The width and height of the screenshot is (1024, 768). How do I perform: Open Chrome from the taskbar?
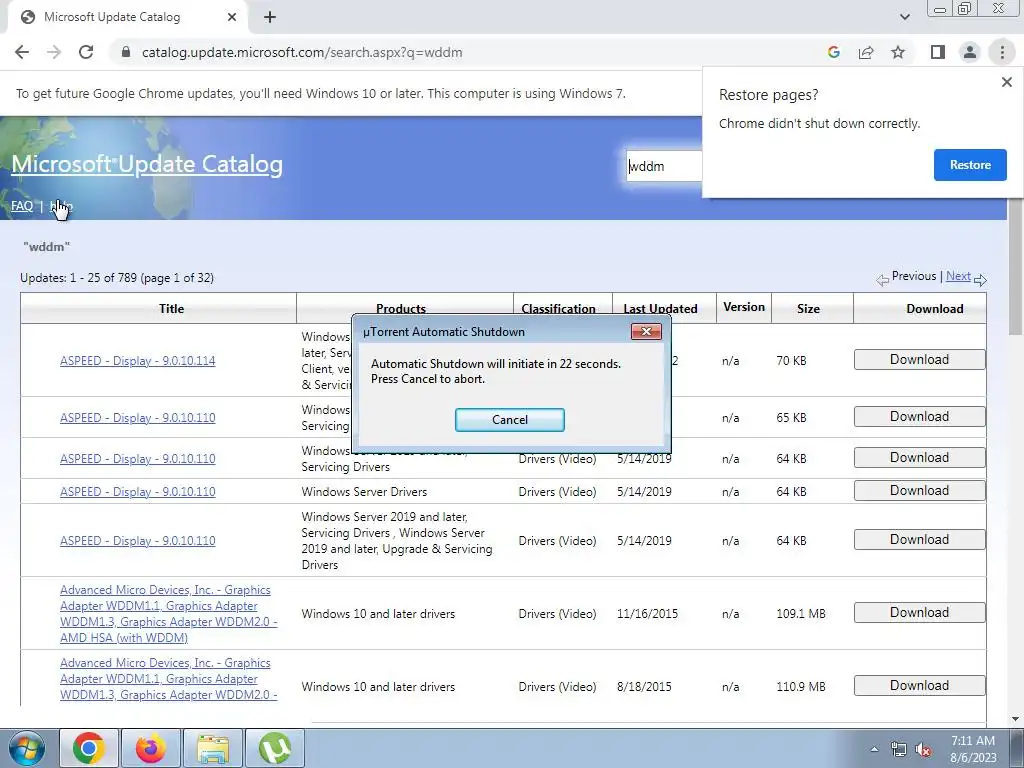pos(89,748)
